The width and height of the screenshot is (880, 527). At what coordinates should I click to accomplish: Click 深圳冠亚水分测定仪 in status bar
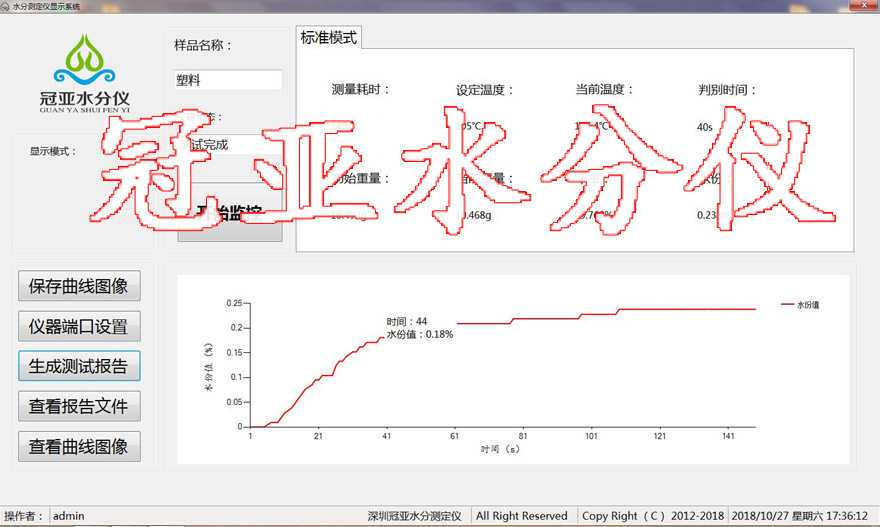point(414,516)
